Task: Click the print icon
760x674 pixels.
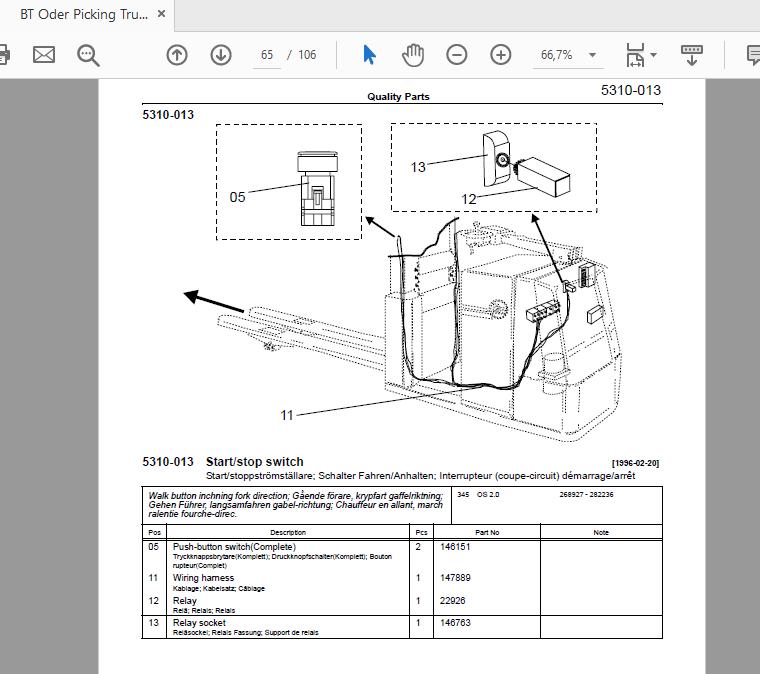Action: tap(4, 55)
